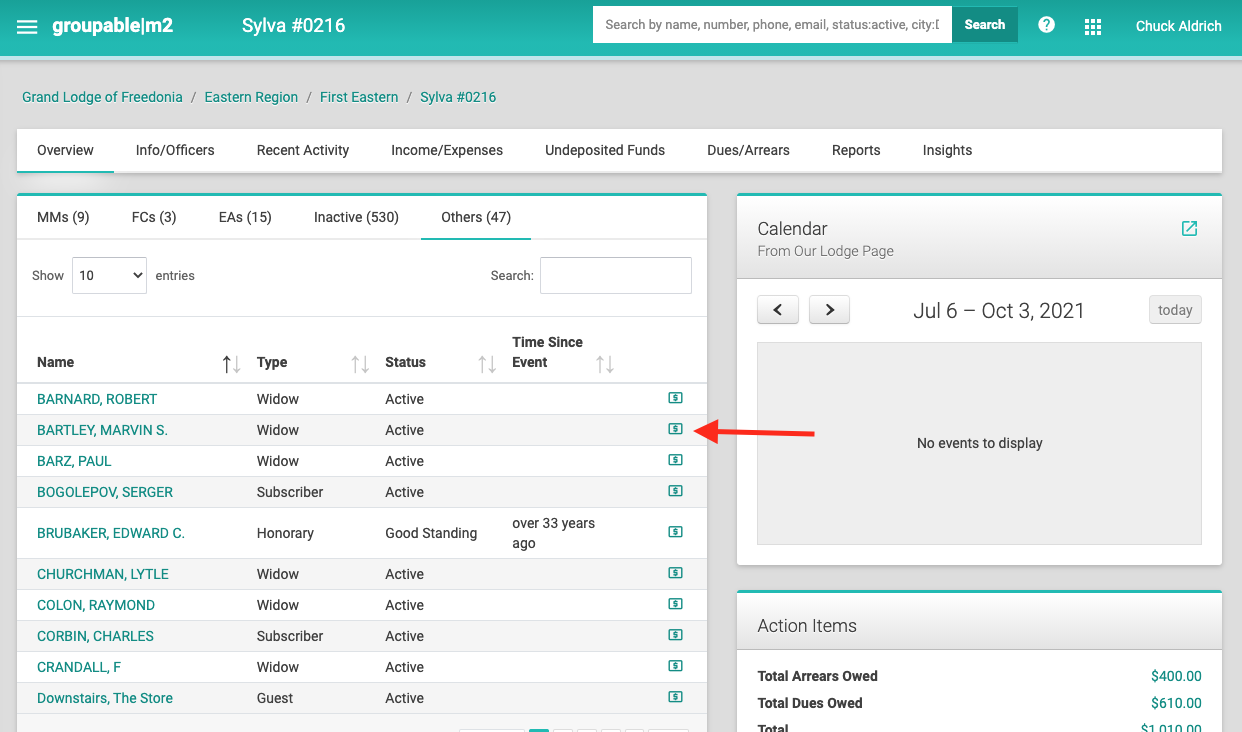
Task: Click dues icon for Brubaker, Edward C.
Action: click(675, 532)
